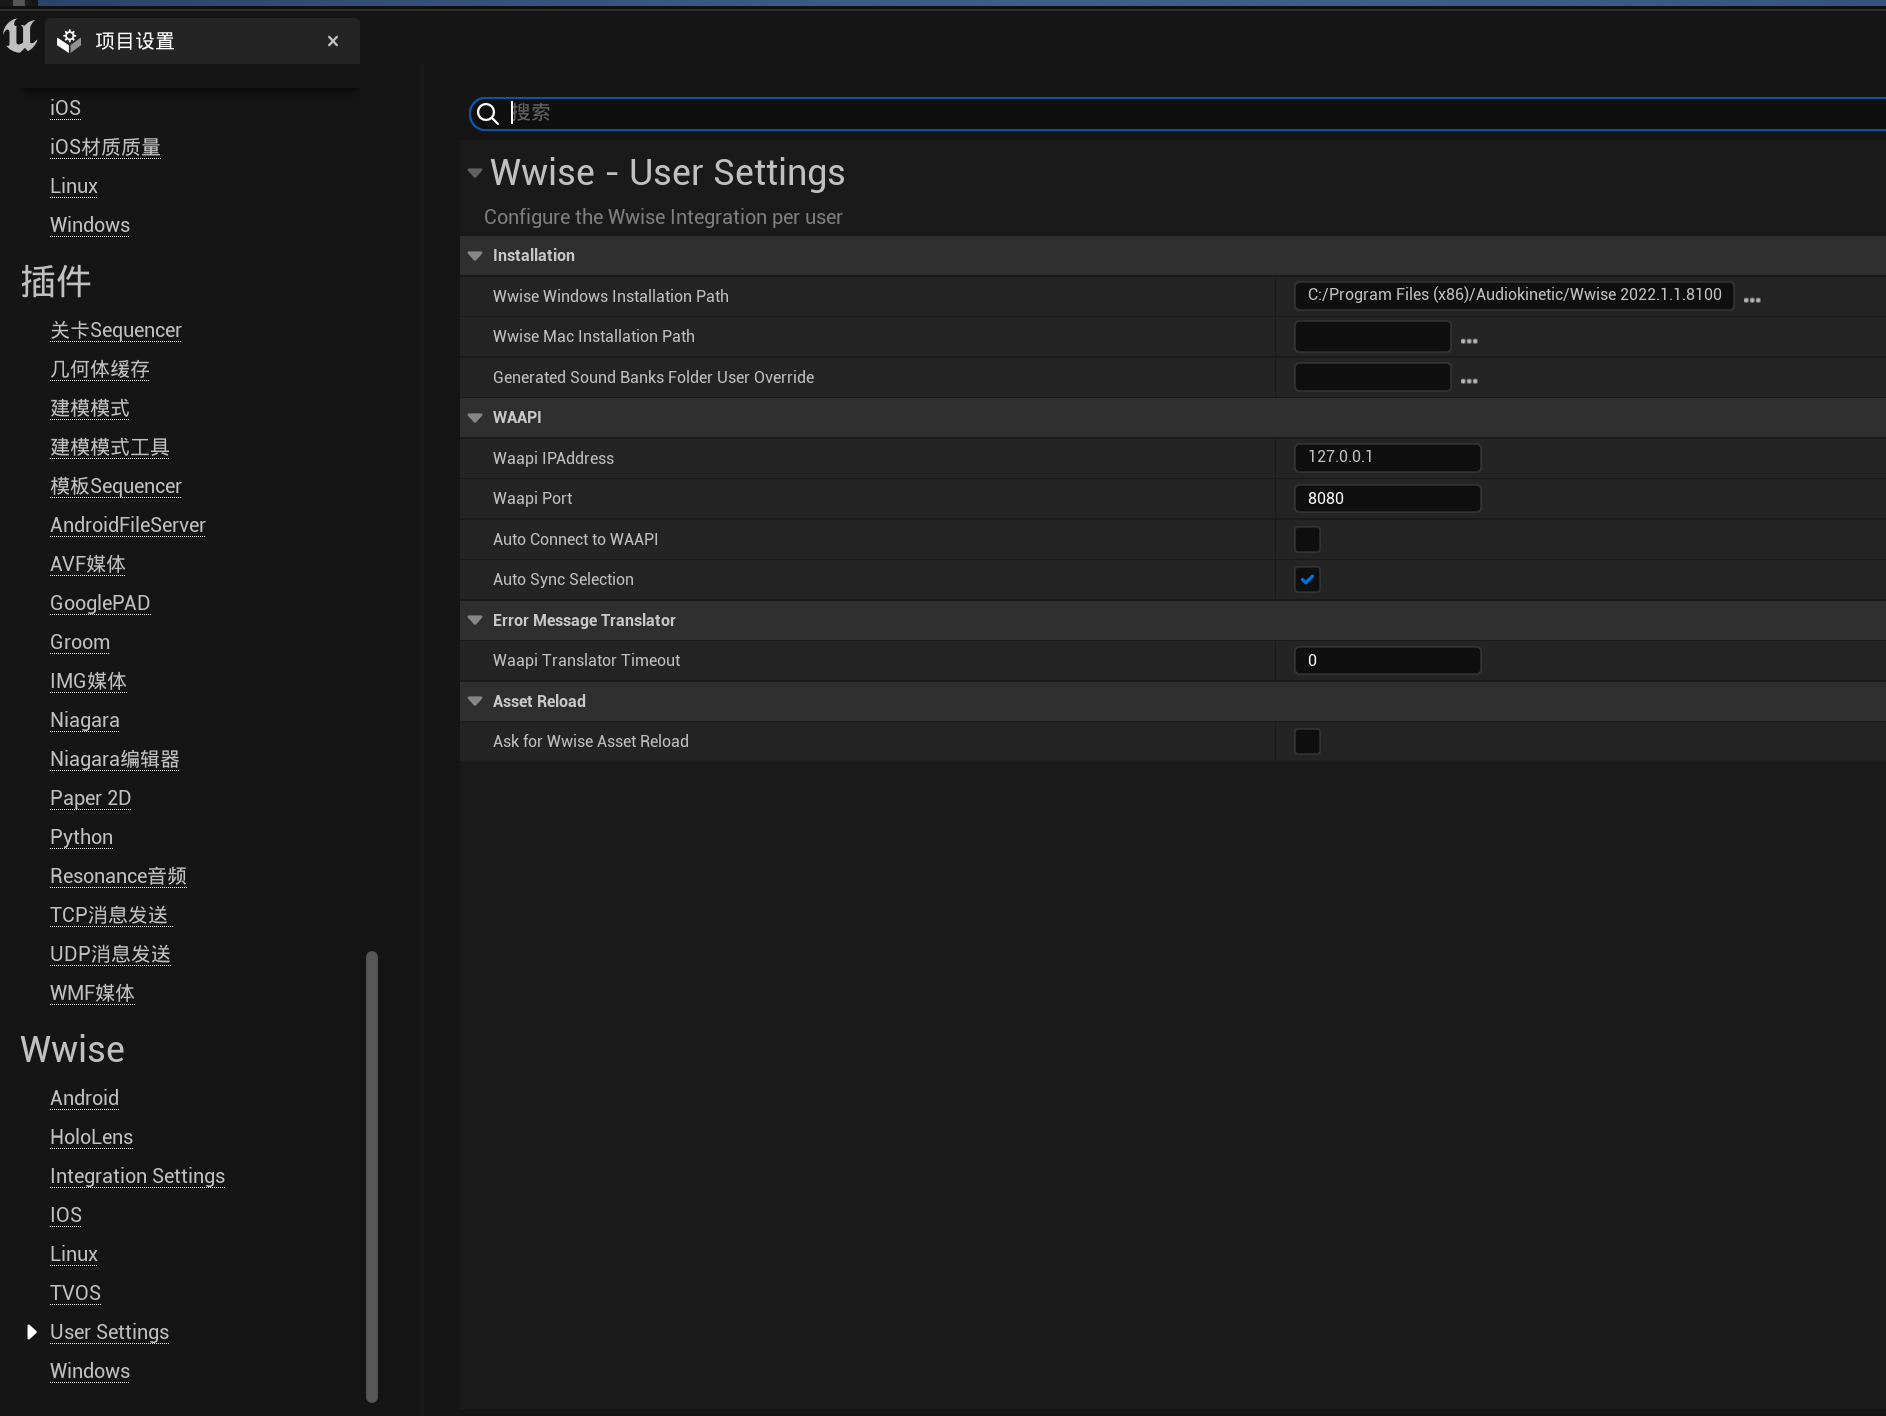Enable Ask for Wwise Asset Reload
Screen dimensions: 1886x1416
(x=1307, y=741)
